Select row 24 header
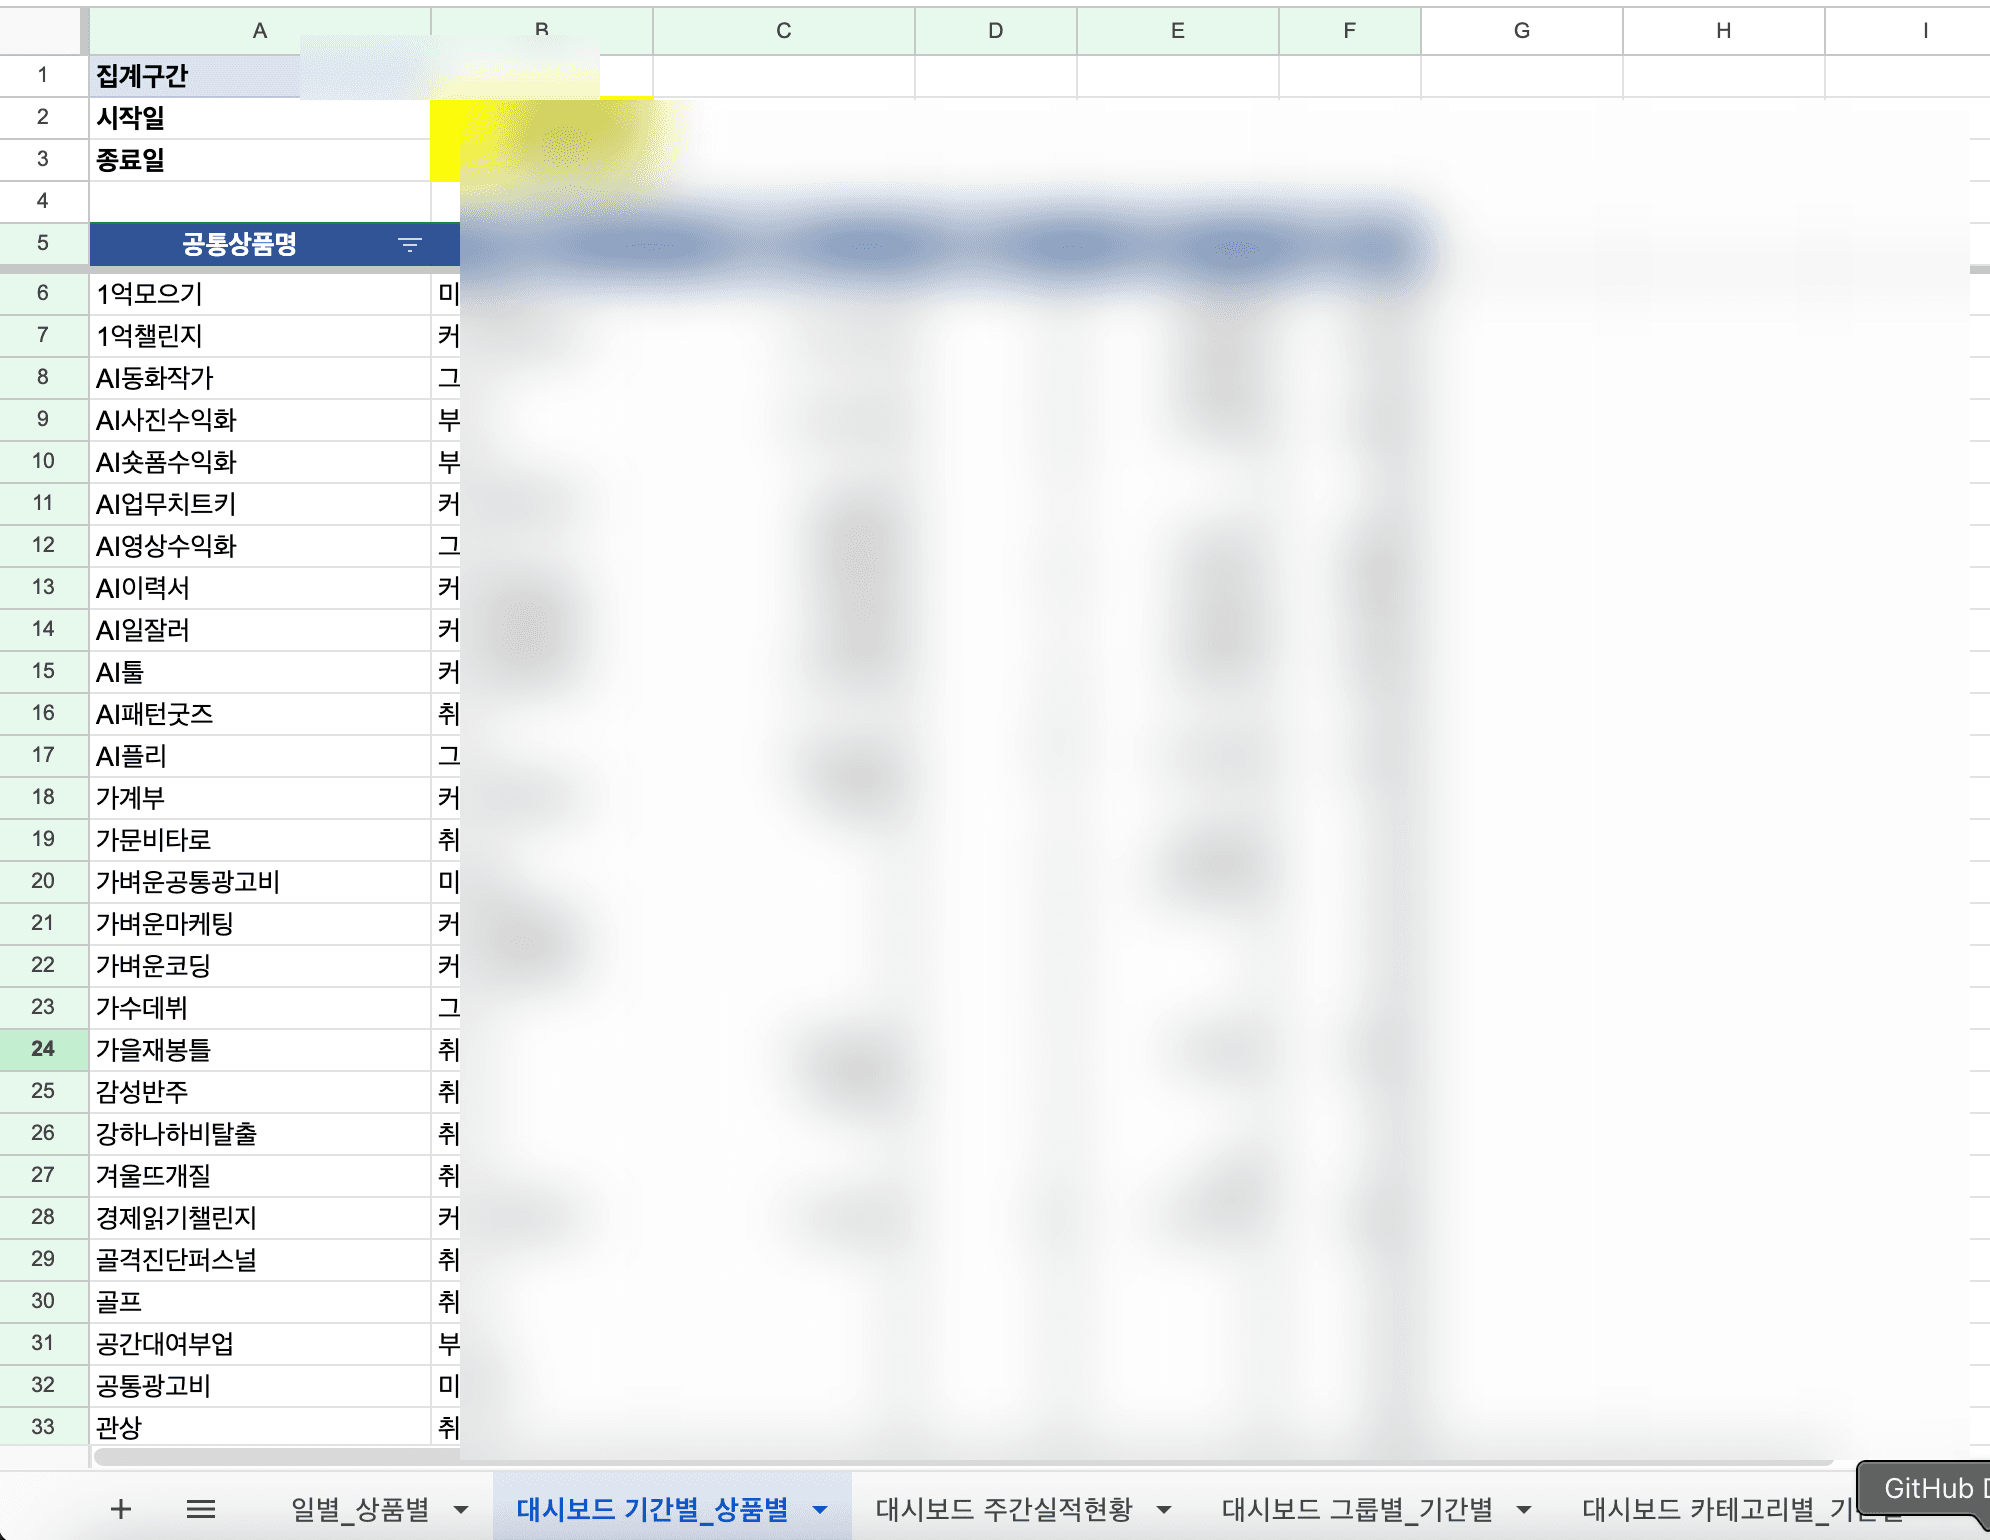This screenshot has width=1990, height=1540. click(43, 1049)
